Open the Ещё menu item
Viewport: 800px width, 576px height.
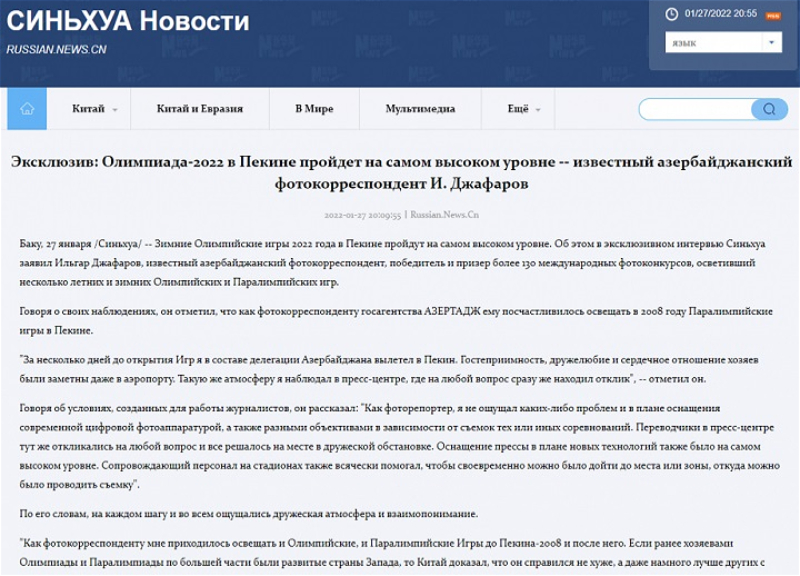pyautogui.click(x=518, y=109)
